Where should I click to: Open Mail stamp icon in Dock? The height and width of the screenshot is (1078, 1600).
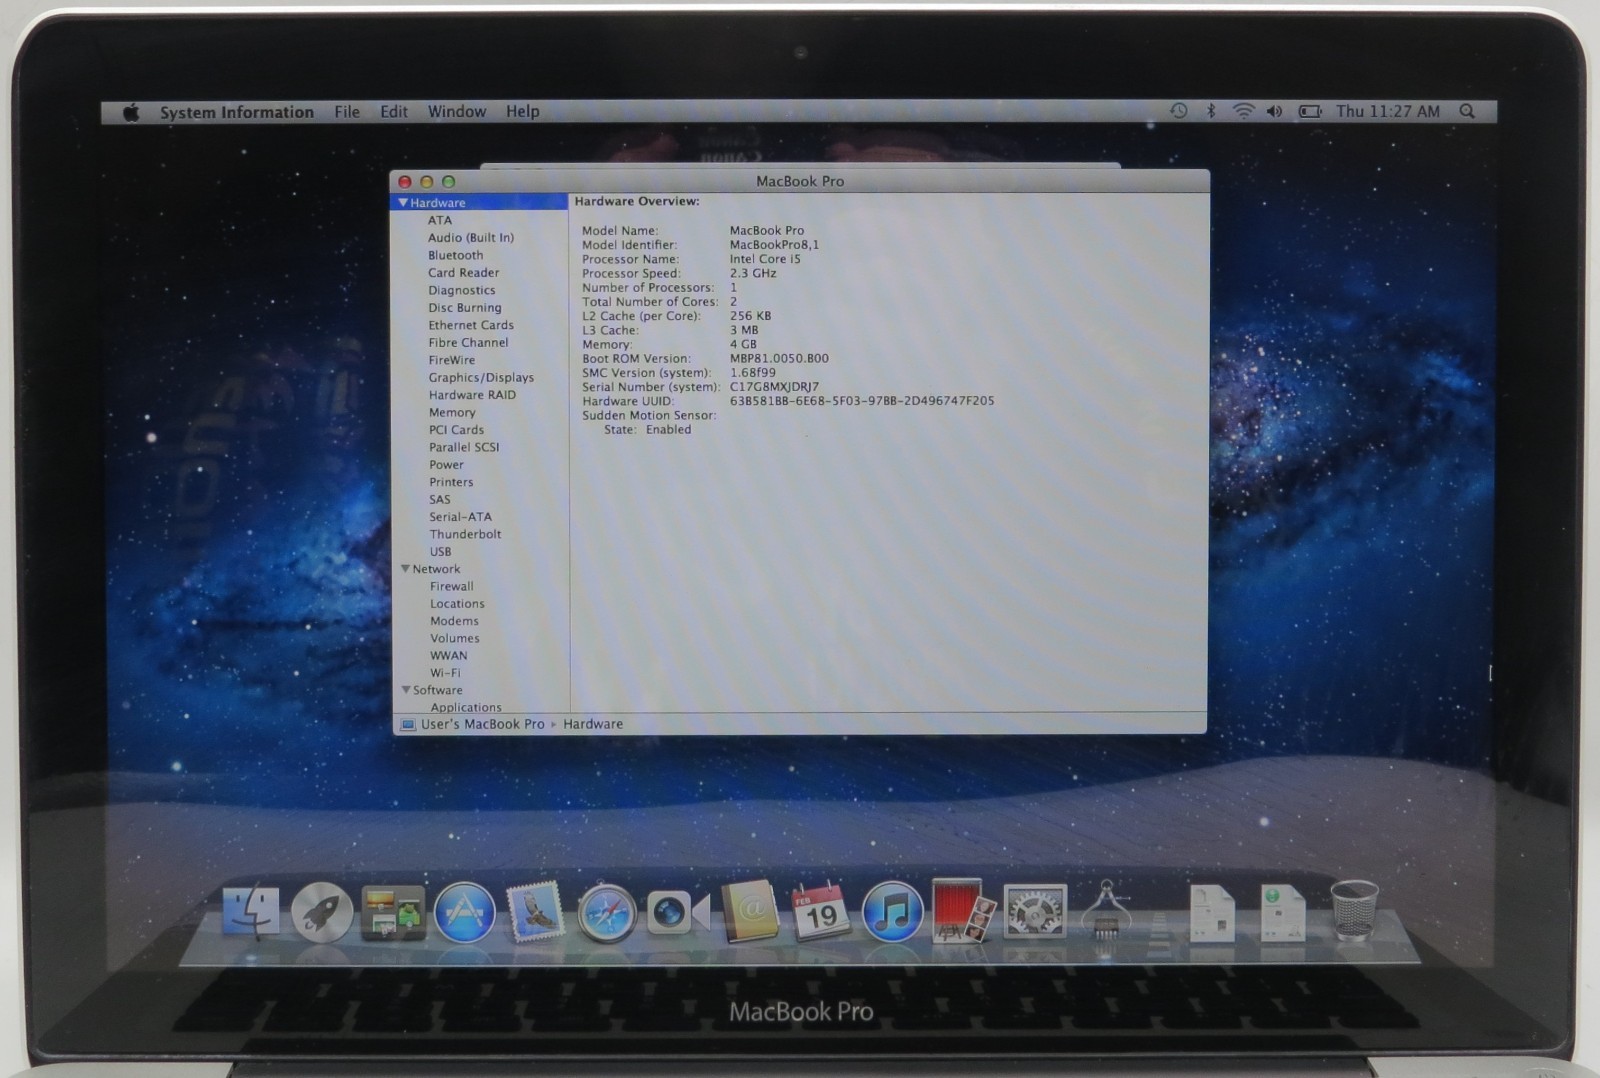(x=535, y=912)
